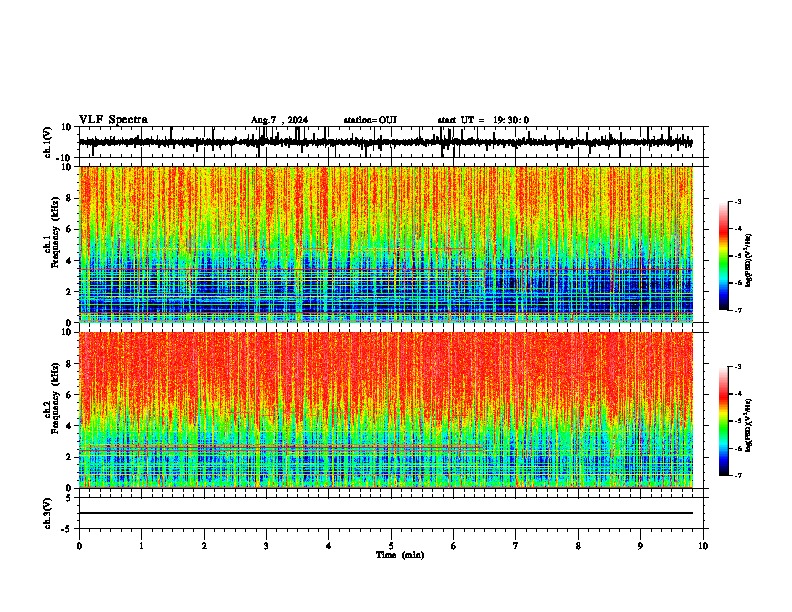Click the date label 'Aug.7 , 2024'
Screen dimensions: 792x612
coord(279,120)
